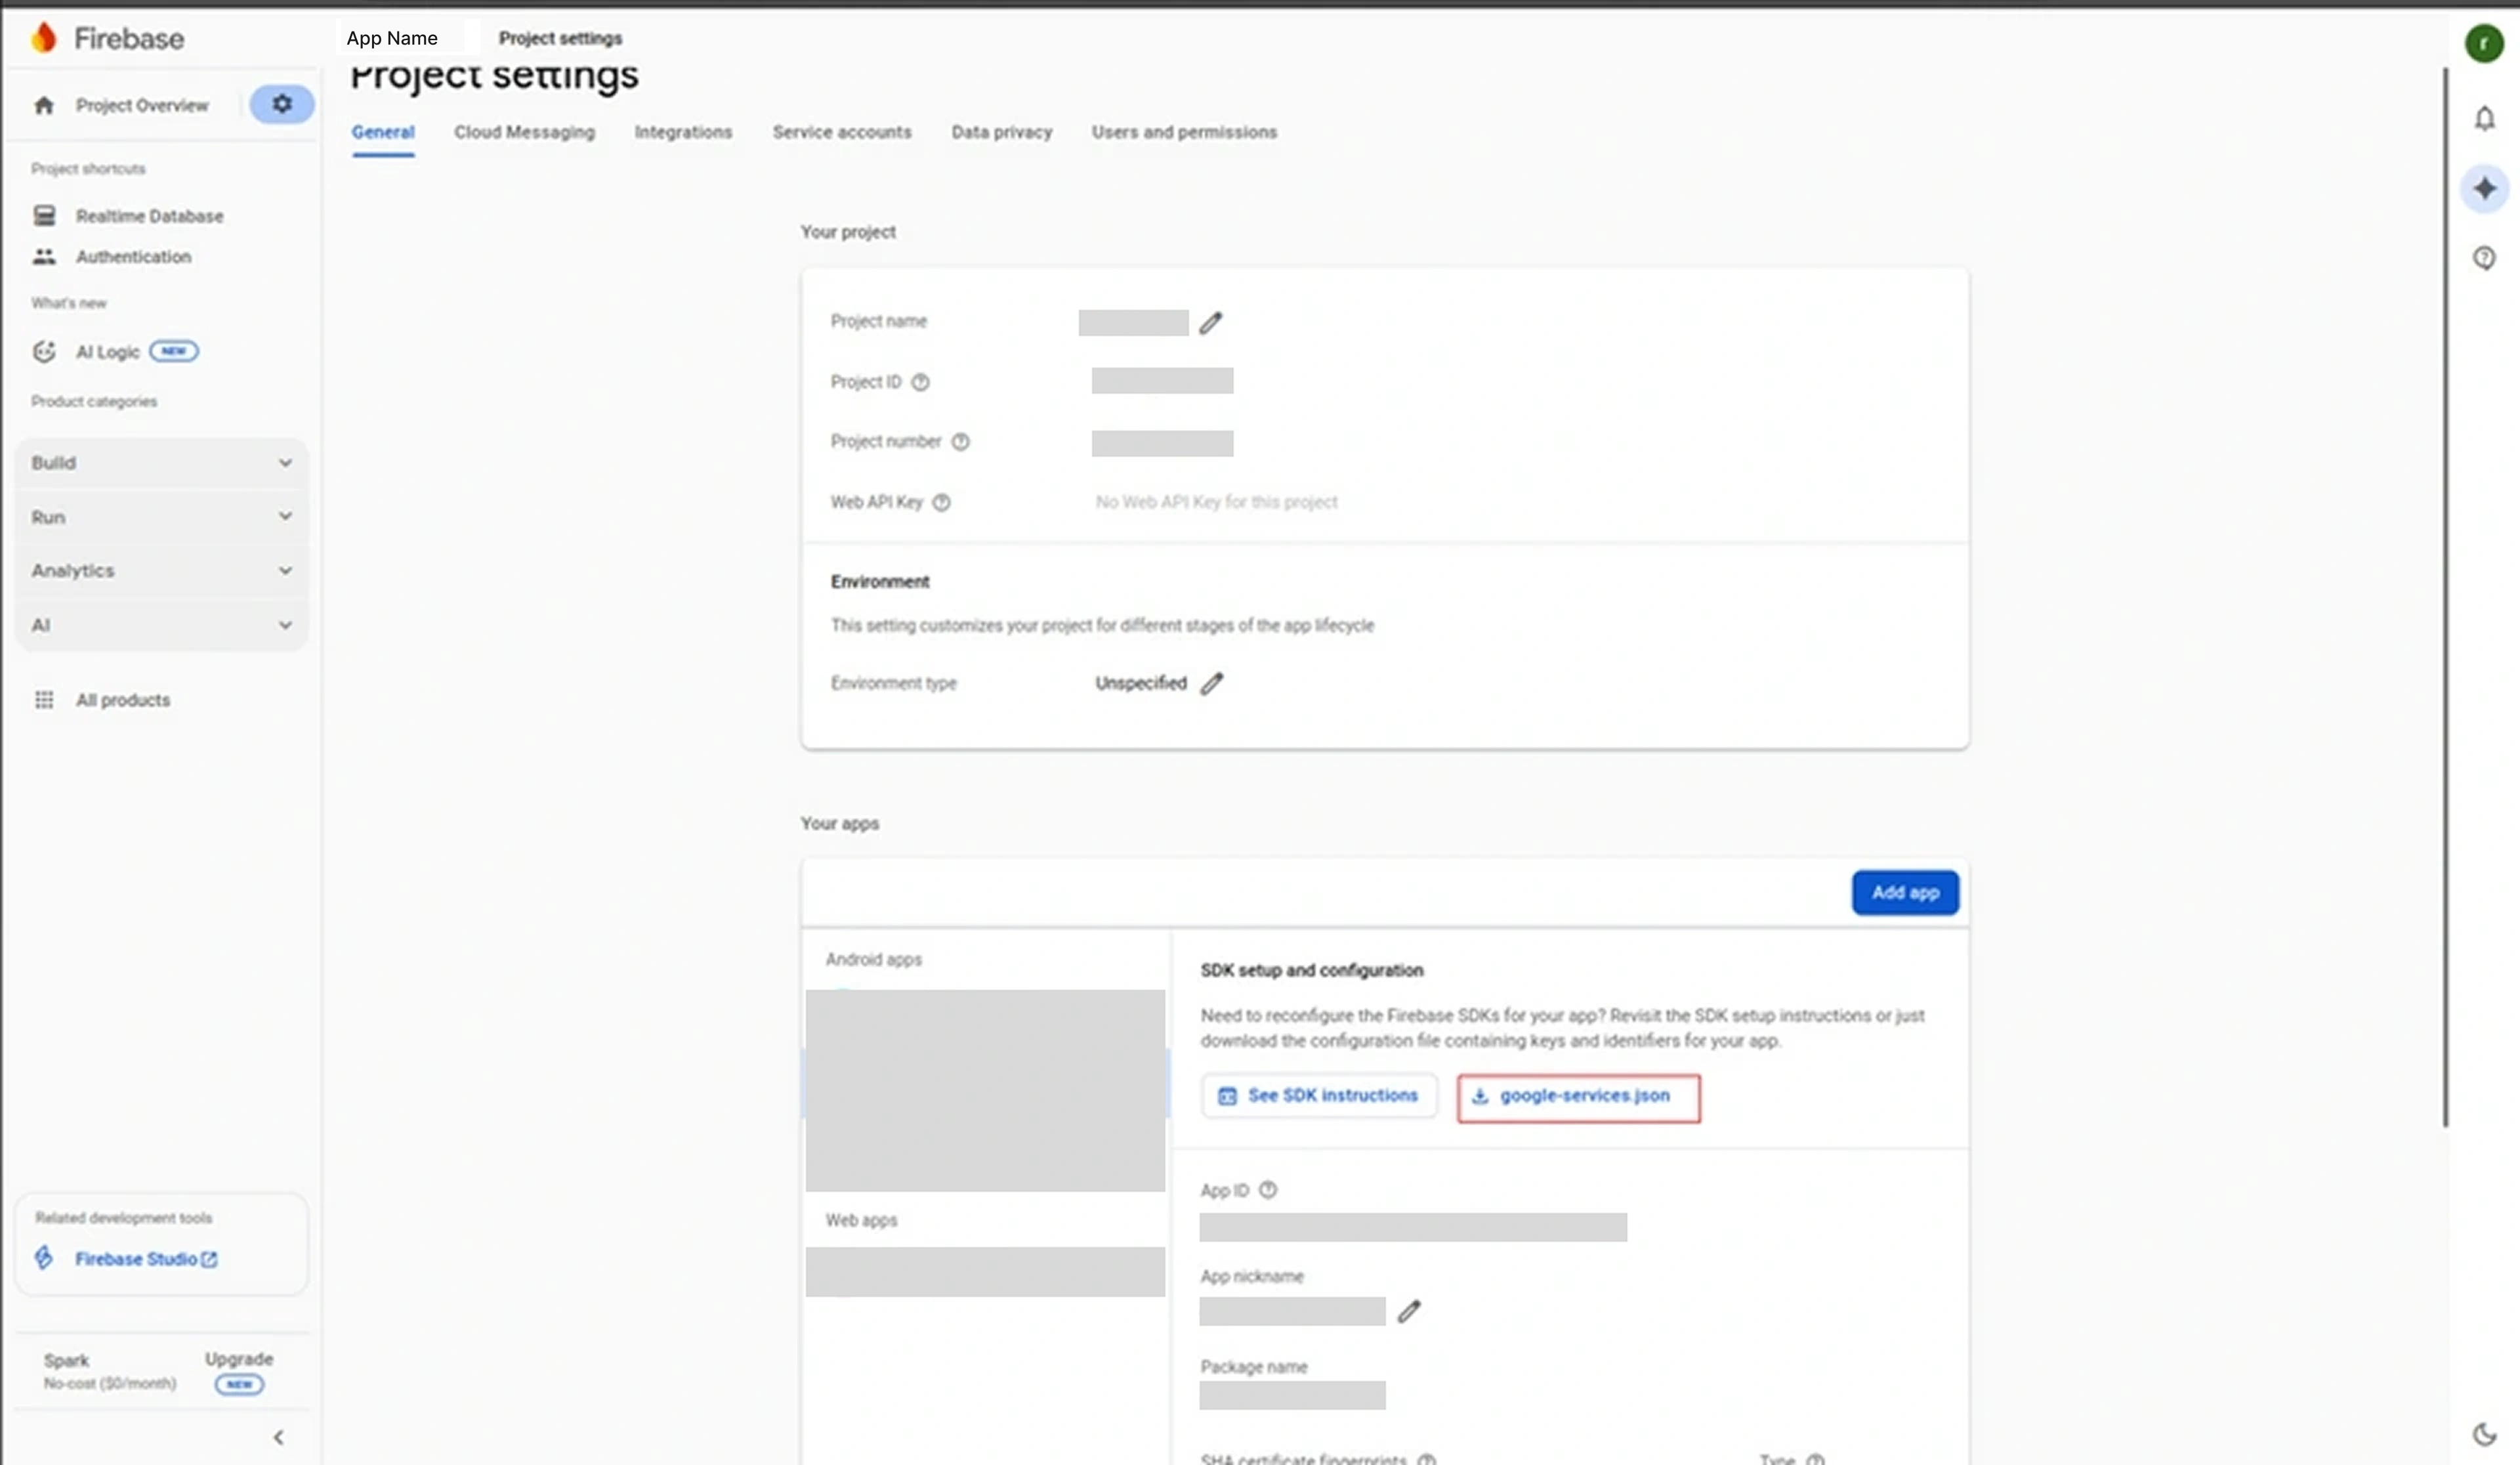Click the Upgrade plan button
Viewport: 2520px width, 1465px height.
[x=239, y=1371]
